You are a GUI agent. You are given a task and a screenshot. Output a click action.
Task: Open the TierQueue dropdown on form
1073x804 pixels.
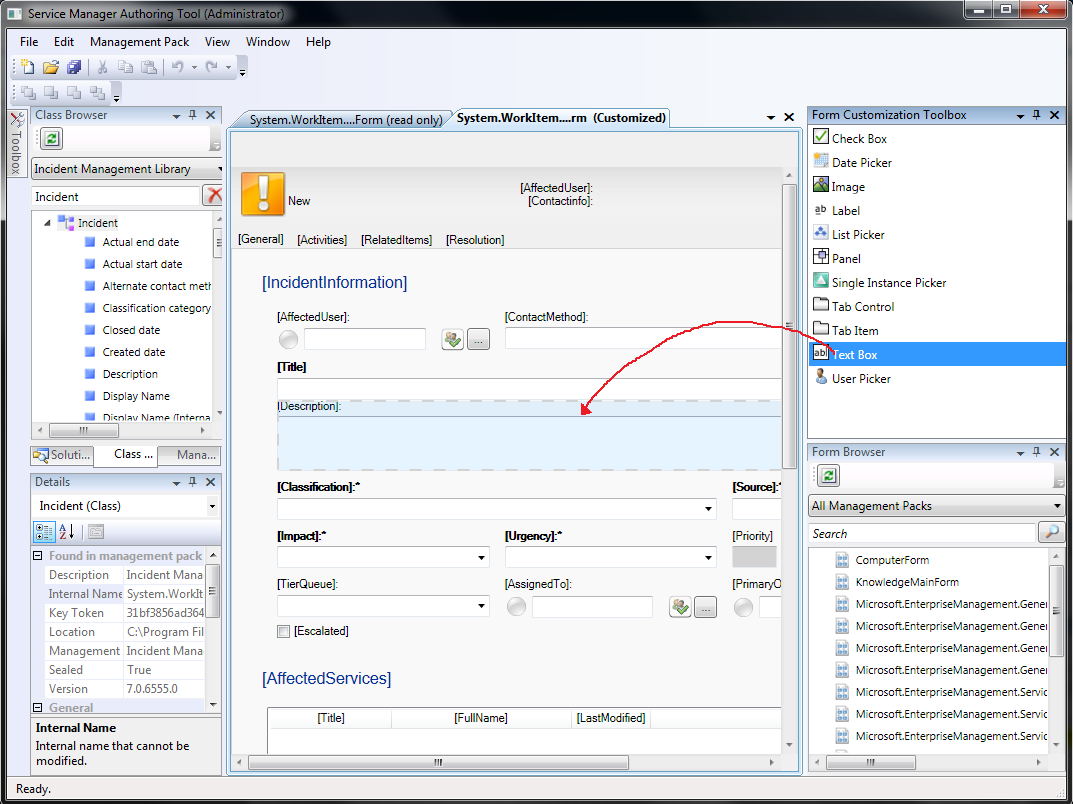481,606
